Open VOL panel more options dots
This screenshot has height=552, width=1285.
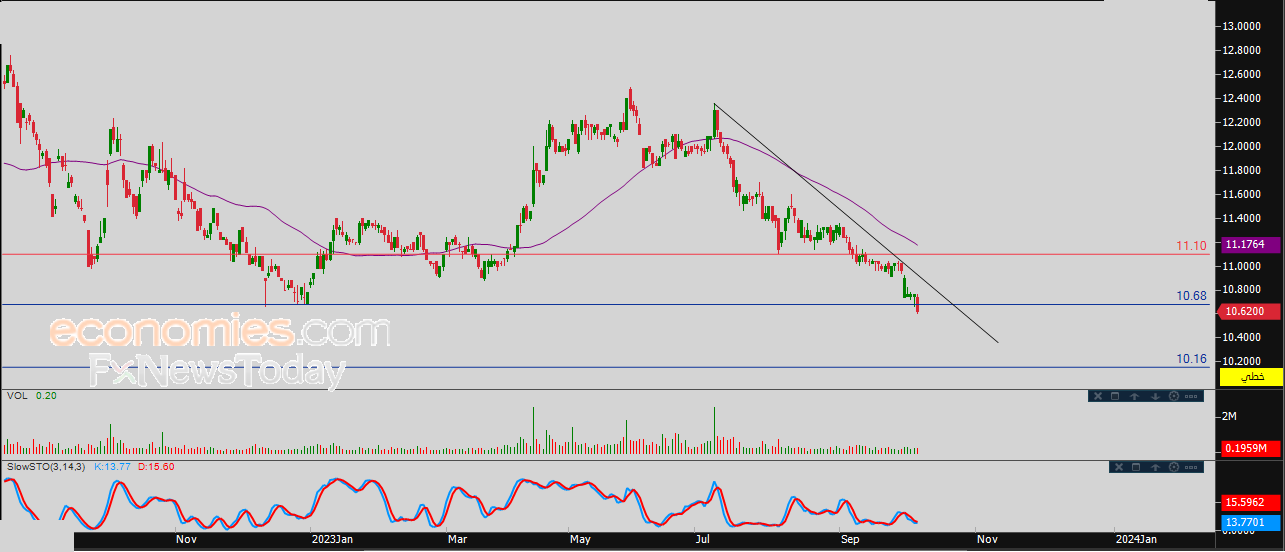point(1191,396)
